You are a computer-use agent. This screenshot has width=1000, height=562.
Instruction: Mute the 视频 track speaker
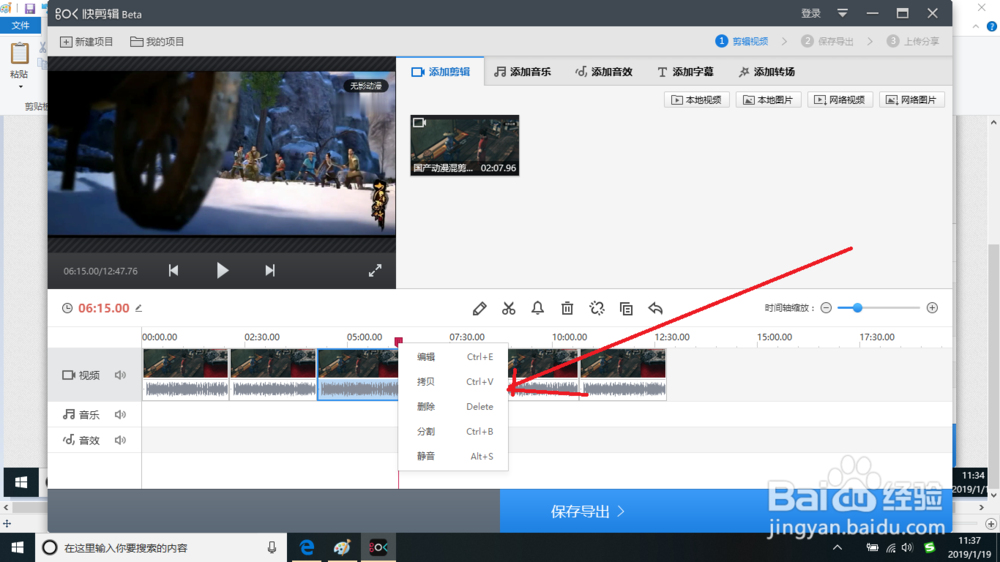120,375
